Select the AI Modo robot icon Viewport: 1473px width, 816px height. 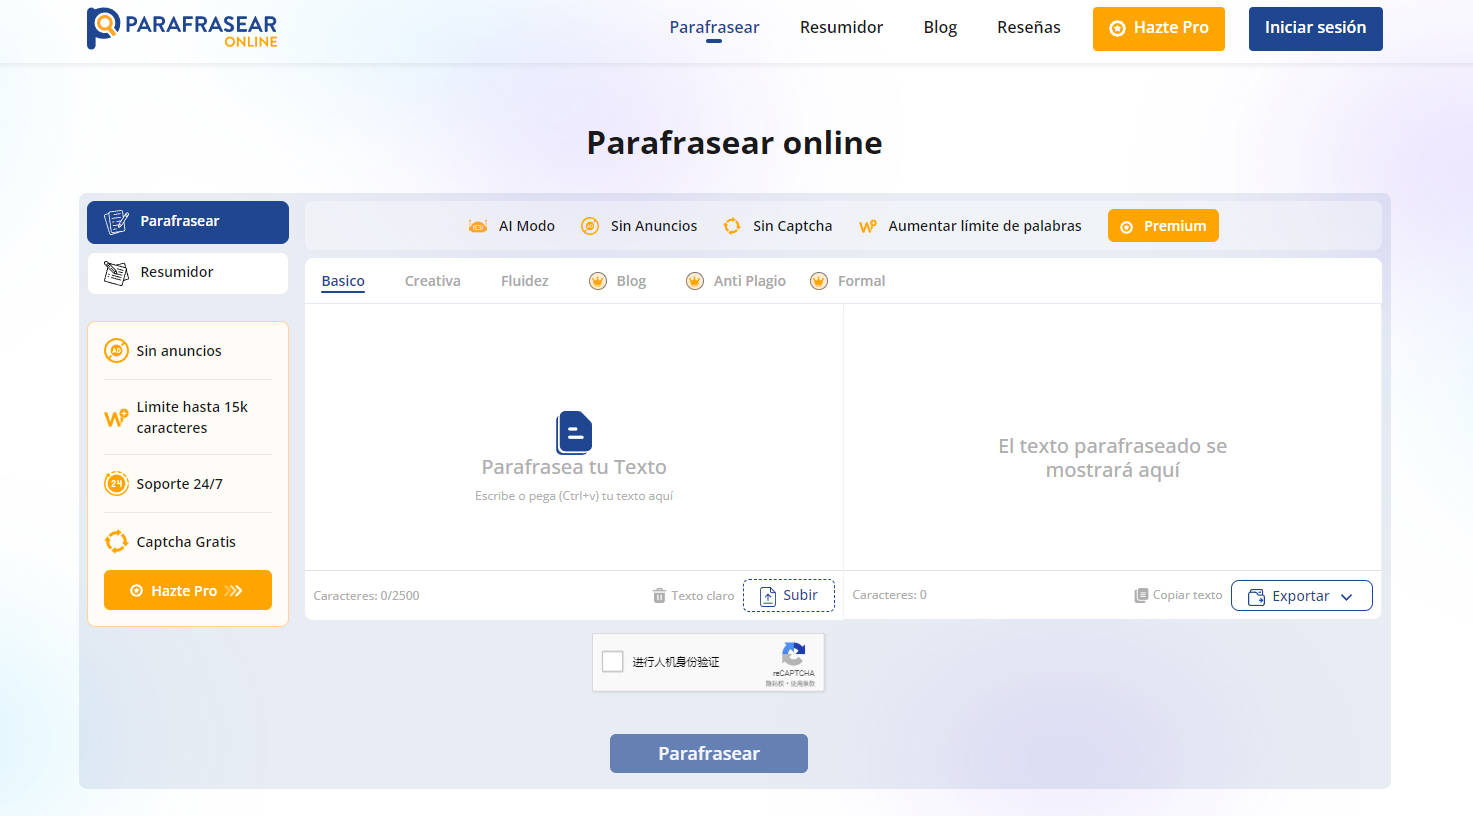tap(477, 226)
